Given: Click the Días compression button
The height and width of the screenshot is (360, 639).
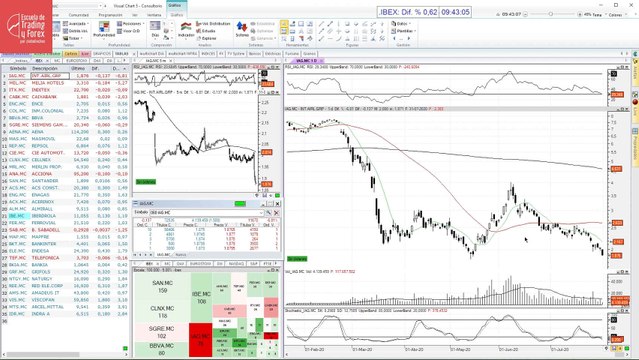Looking at the screenshot, I should tap(155, 29).
